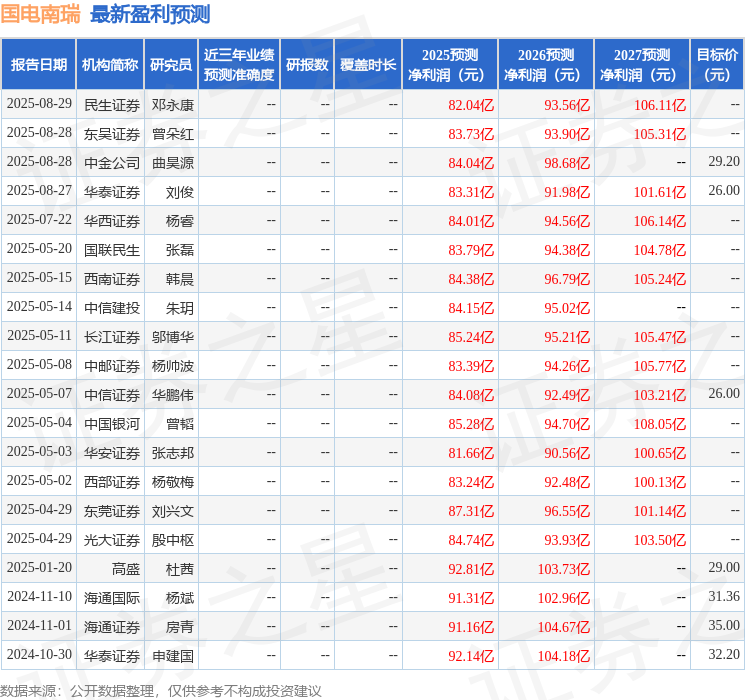Click the 最新盈利预测 title text
This screenshot has height=700, width=745.
click(150, 14)
